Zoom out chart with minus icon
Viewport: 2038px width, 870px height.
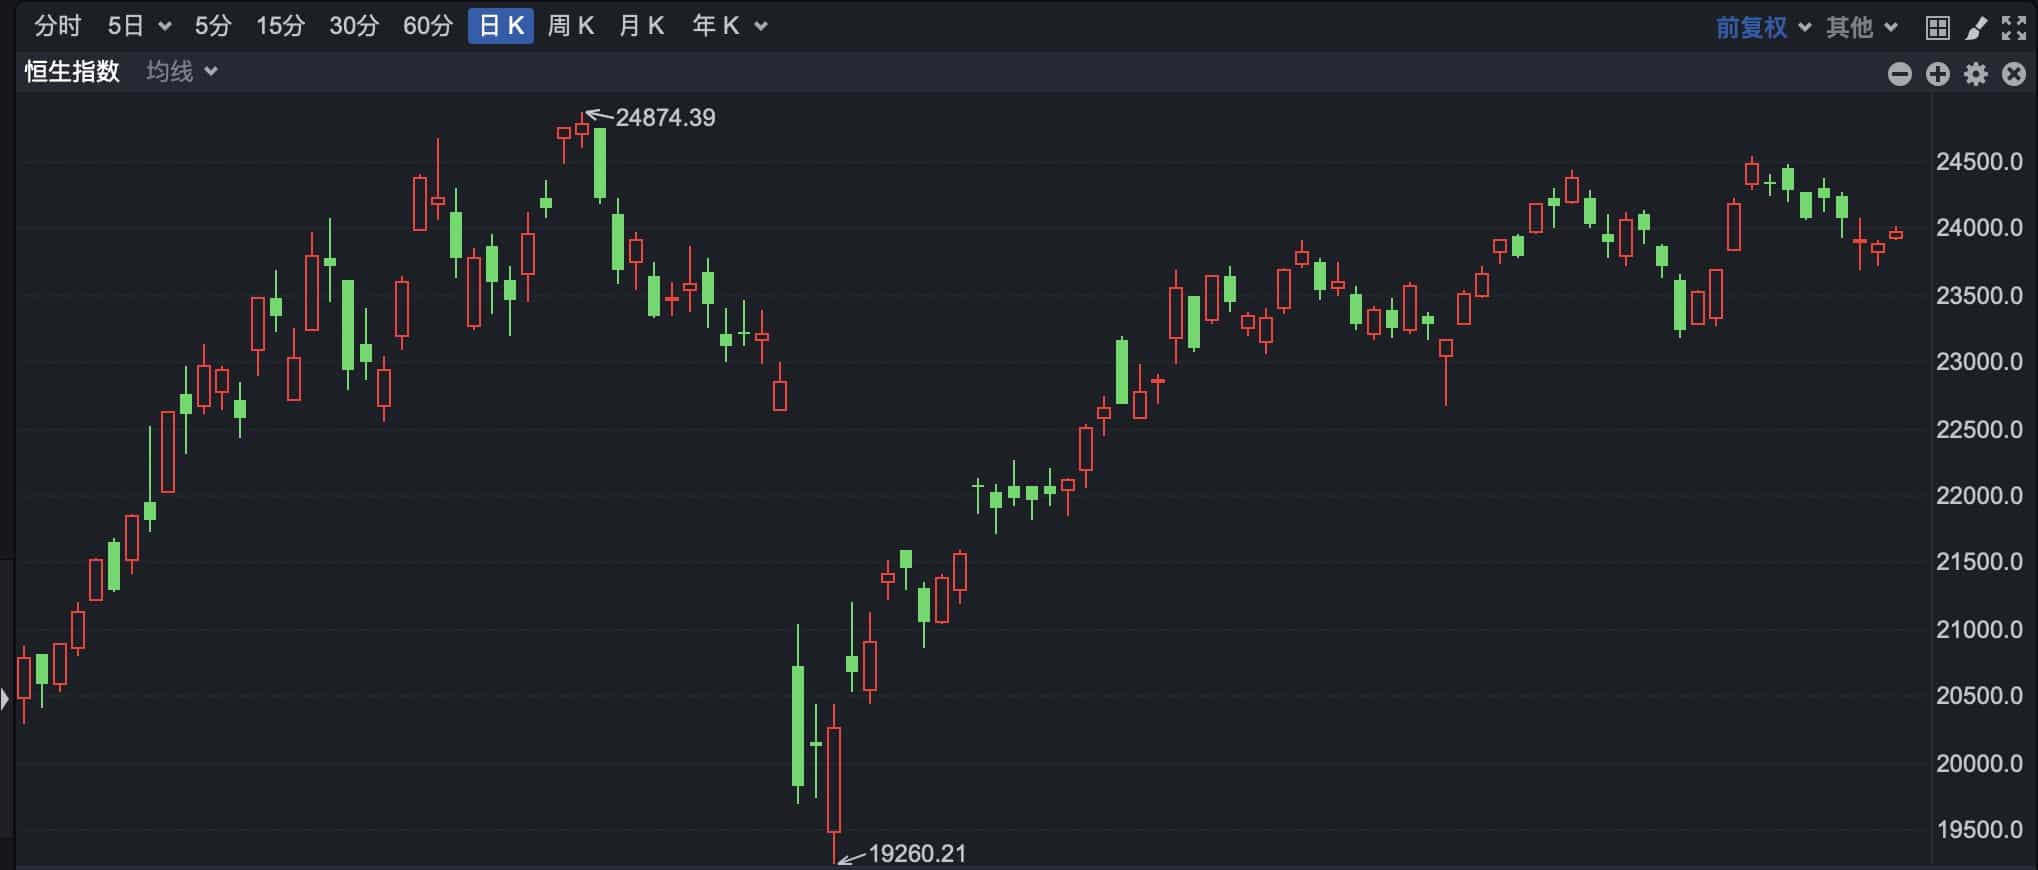(1899, 74)
